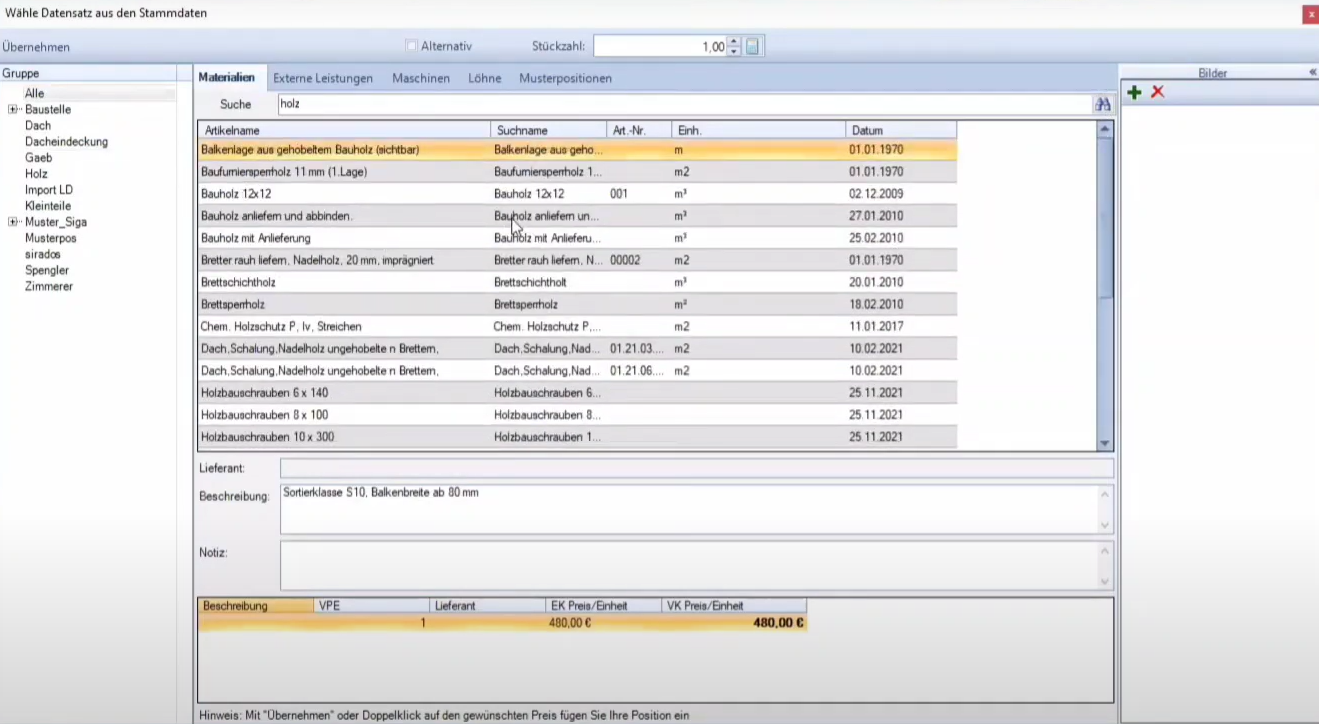Select the Musterpos group
This screenshot has height=724, width=1319.
tap(51, 238)
